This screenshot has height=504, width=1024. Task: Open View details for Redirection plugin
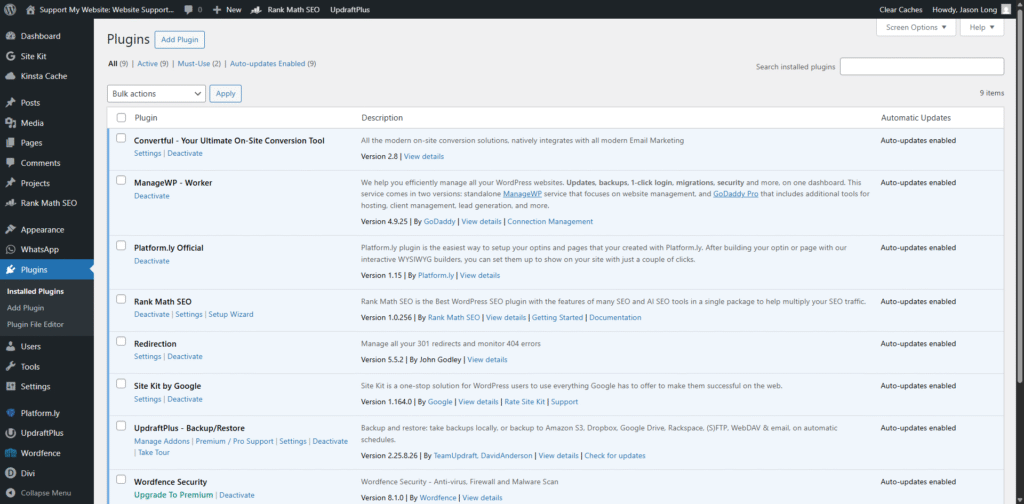487,360
